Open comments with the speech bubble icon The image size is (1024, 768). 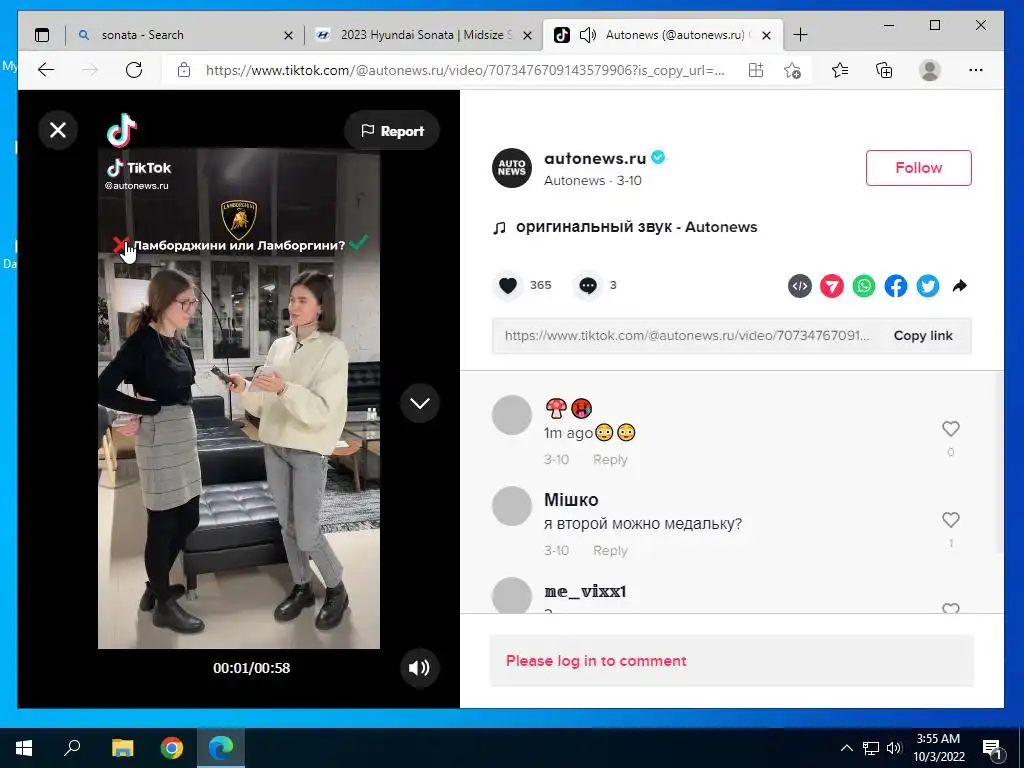click(588, 285)
